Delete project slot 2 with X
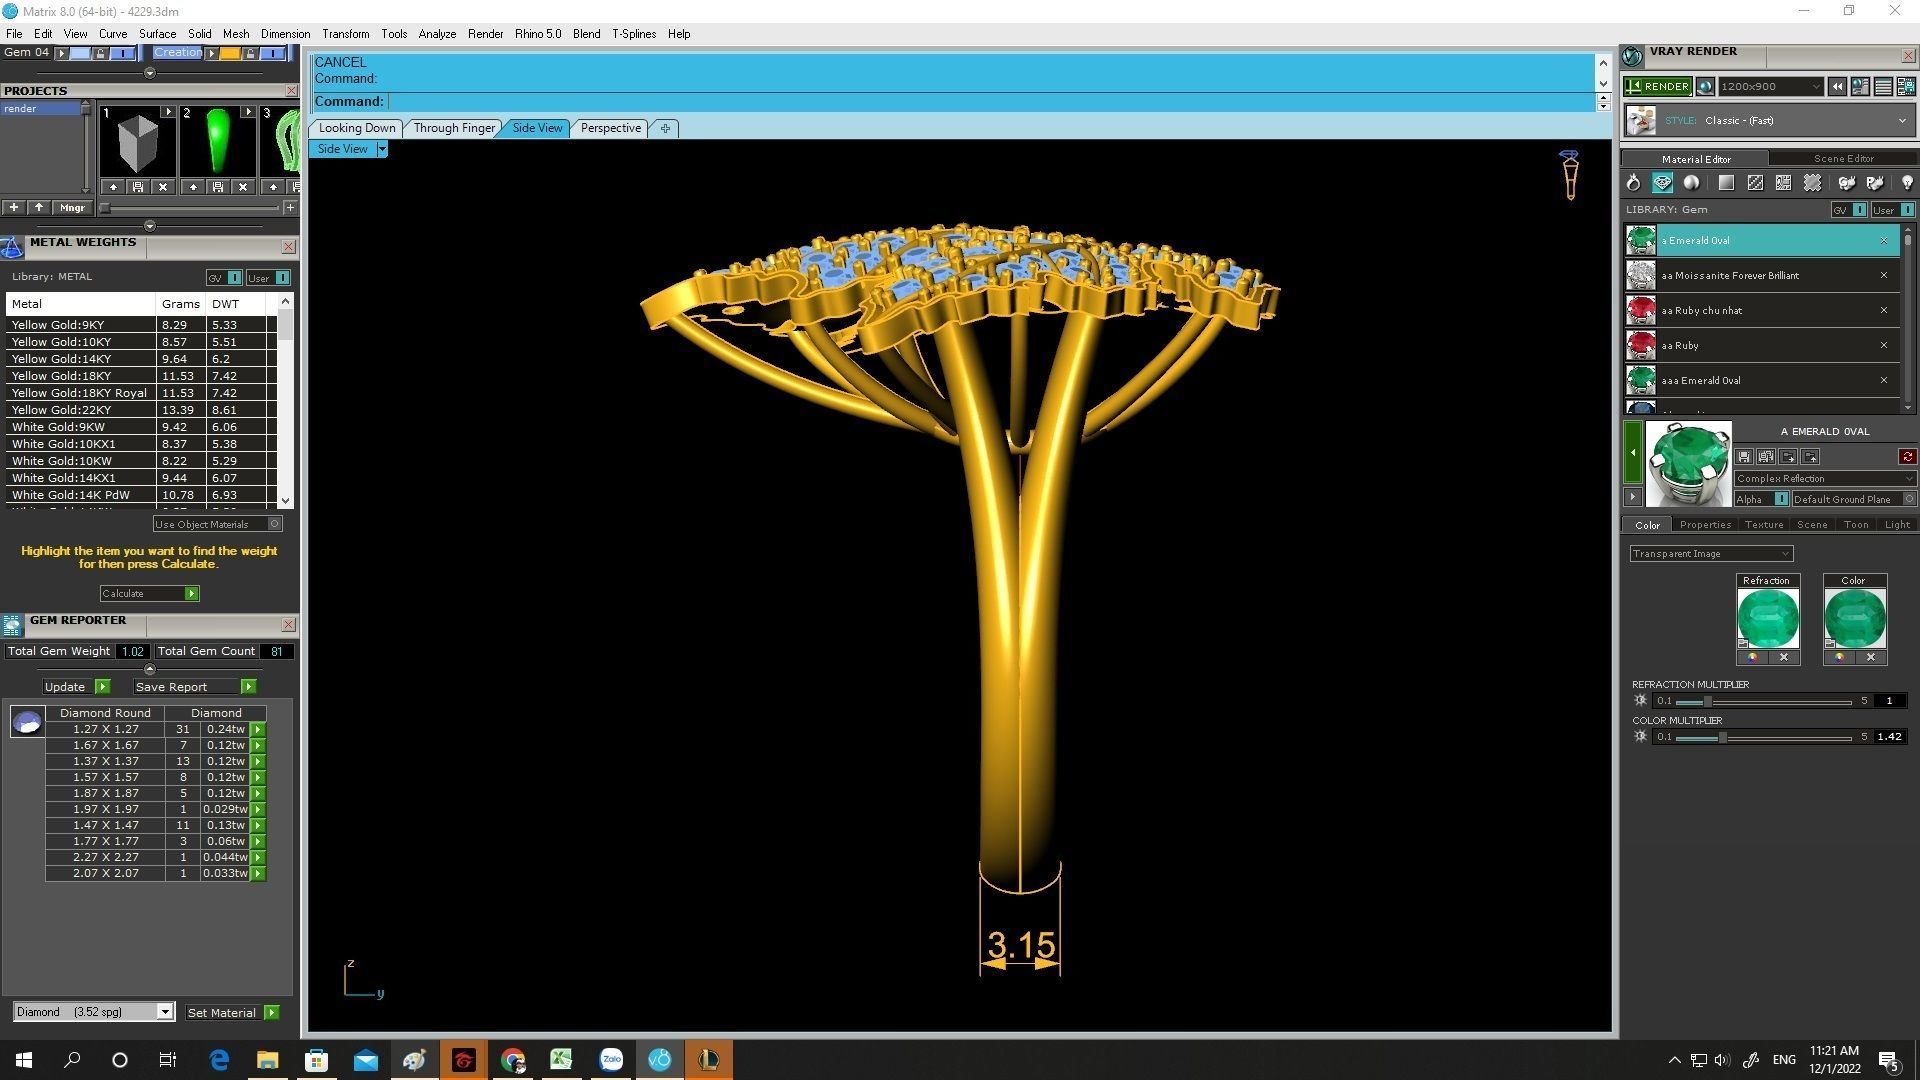The image size is (1920, 1080). [243, 187]
